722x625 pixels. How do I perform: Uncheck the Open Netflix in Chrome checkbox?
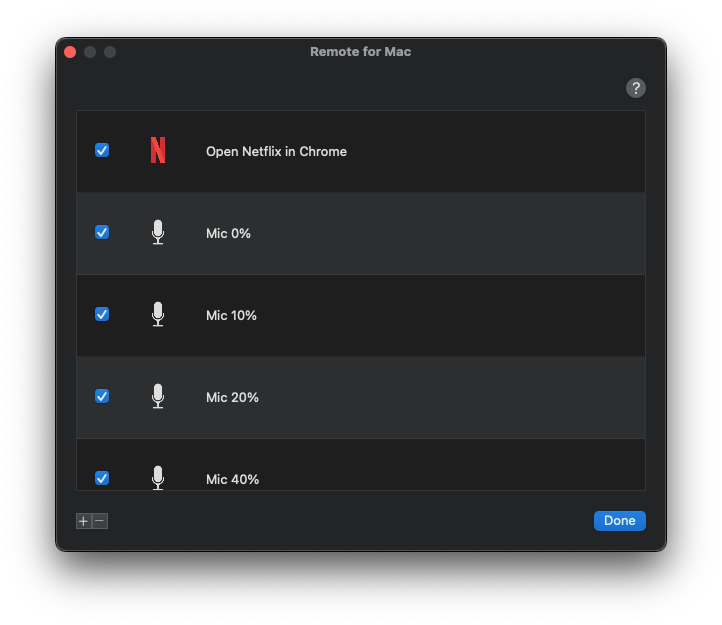[102, 150]
